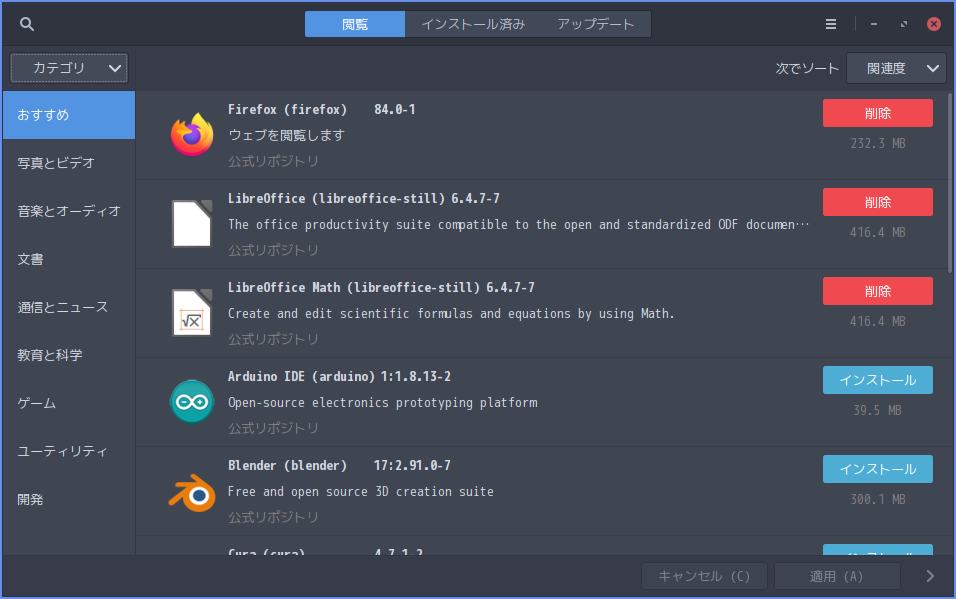Open the search magnifier icon
The width and height of the screenshot is (956, 599).
[26, 24]
